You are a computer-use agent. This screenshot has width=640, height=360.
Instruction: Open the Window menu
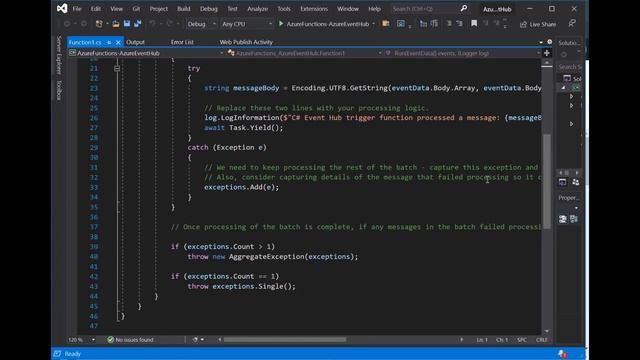click(348, 9)
